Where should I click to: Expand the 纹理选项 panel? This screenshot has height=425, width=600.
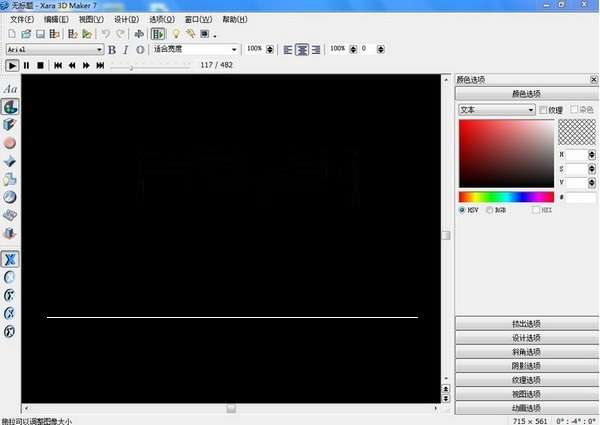(527, 380)
